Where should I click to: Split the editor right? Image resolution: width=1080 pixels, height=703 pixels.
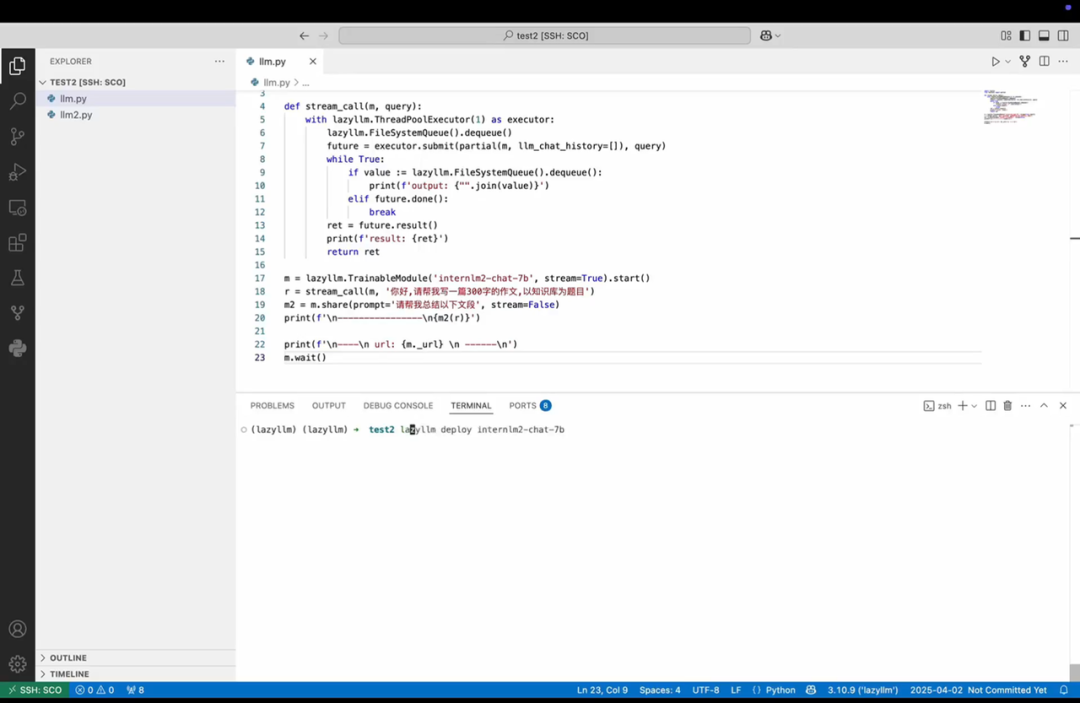(x=1044, y=61)
